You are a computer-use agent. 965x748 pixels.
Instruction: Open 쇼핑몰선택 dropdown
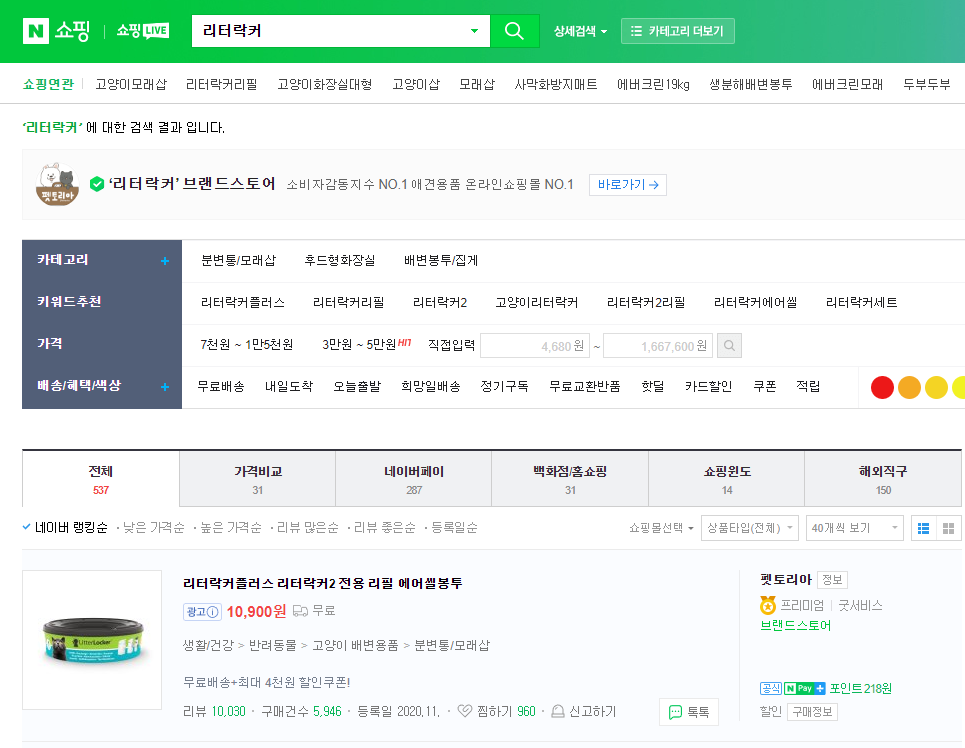[661, 528]
